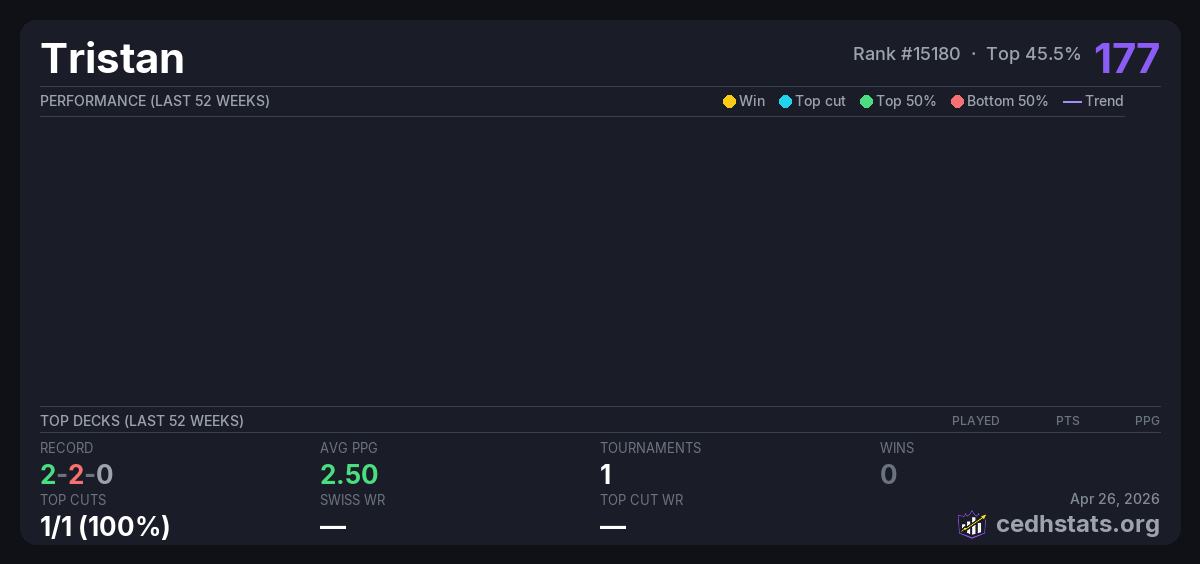Screen dimensions: 1200x564
Task: Click the Apr 26, 2026 date
Action: click(x=1114, y=499)
